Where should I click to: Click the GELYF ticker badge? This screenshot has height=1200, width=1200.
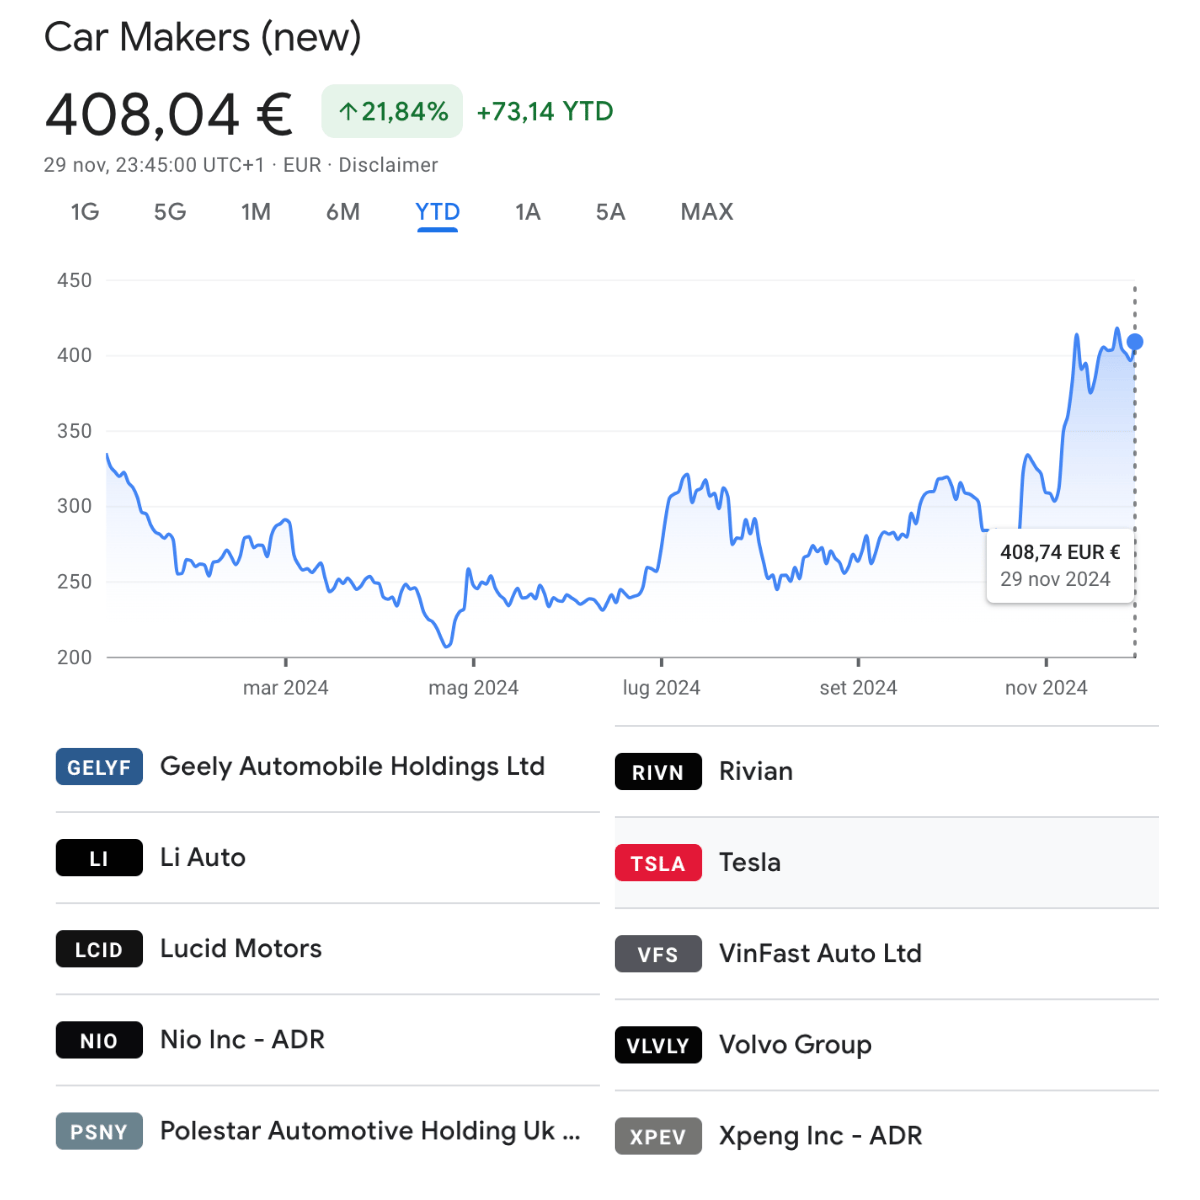99,767
